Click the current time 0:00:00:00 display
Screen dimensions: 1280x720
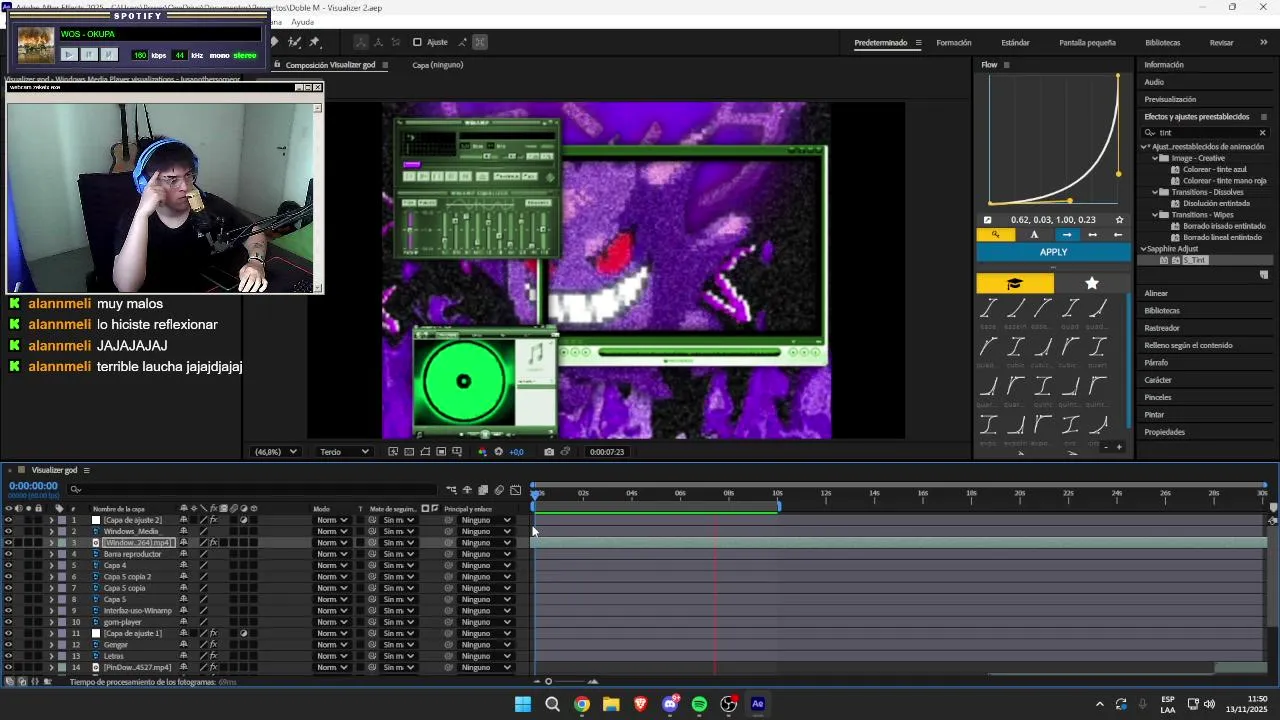[33, 486]
